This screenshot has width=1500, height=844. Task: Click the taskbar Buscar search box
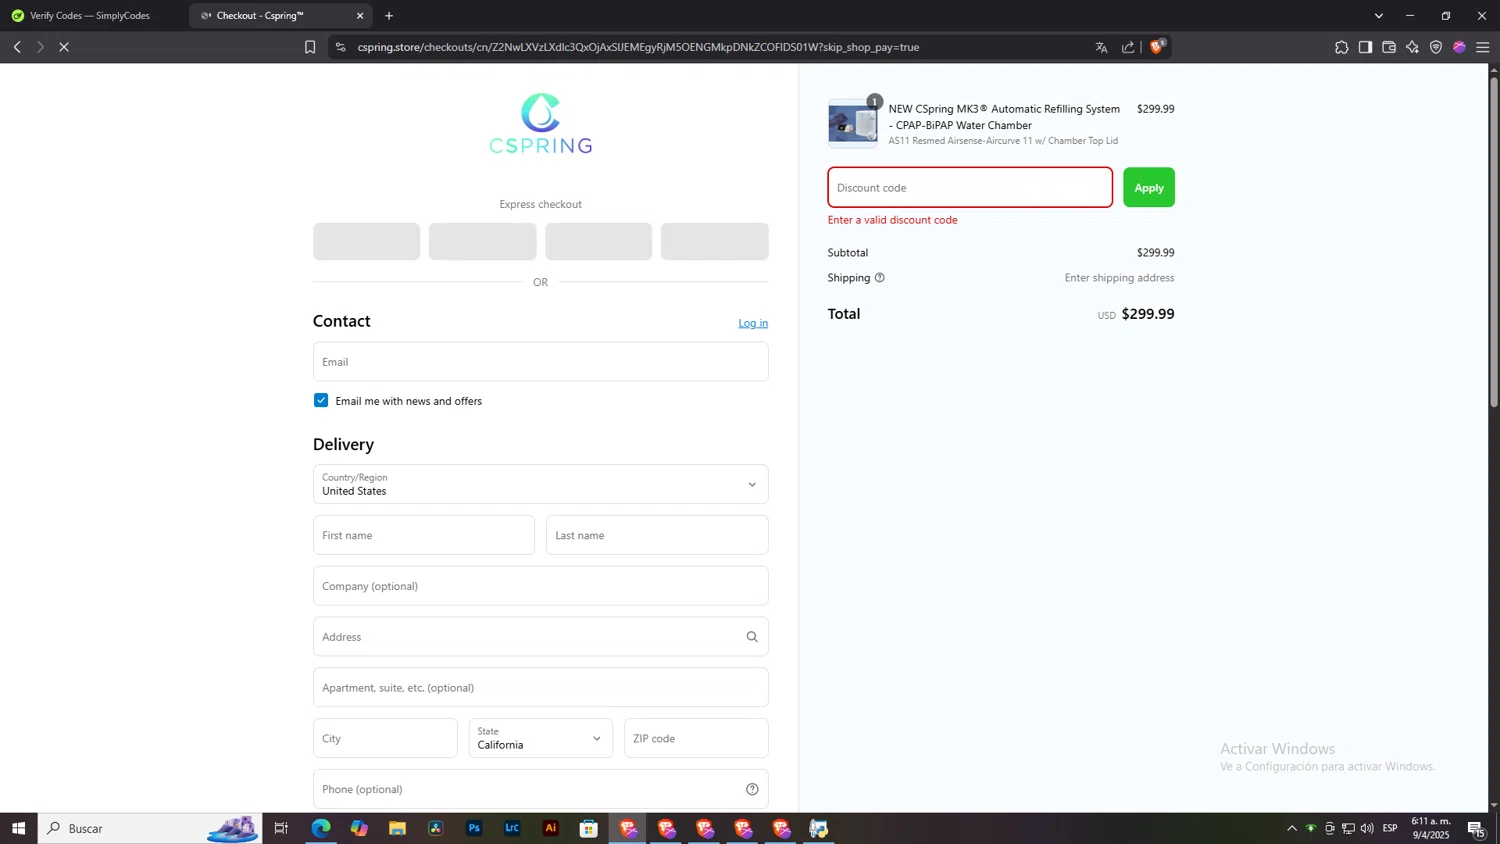150,828
